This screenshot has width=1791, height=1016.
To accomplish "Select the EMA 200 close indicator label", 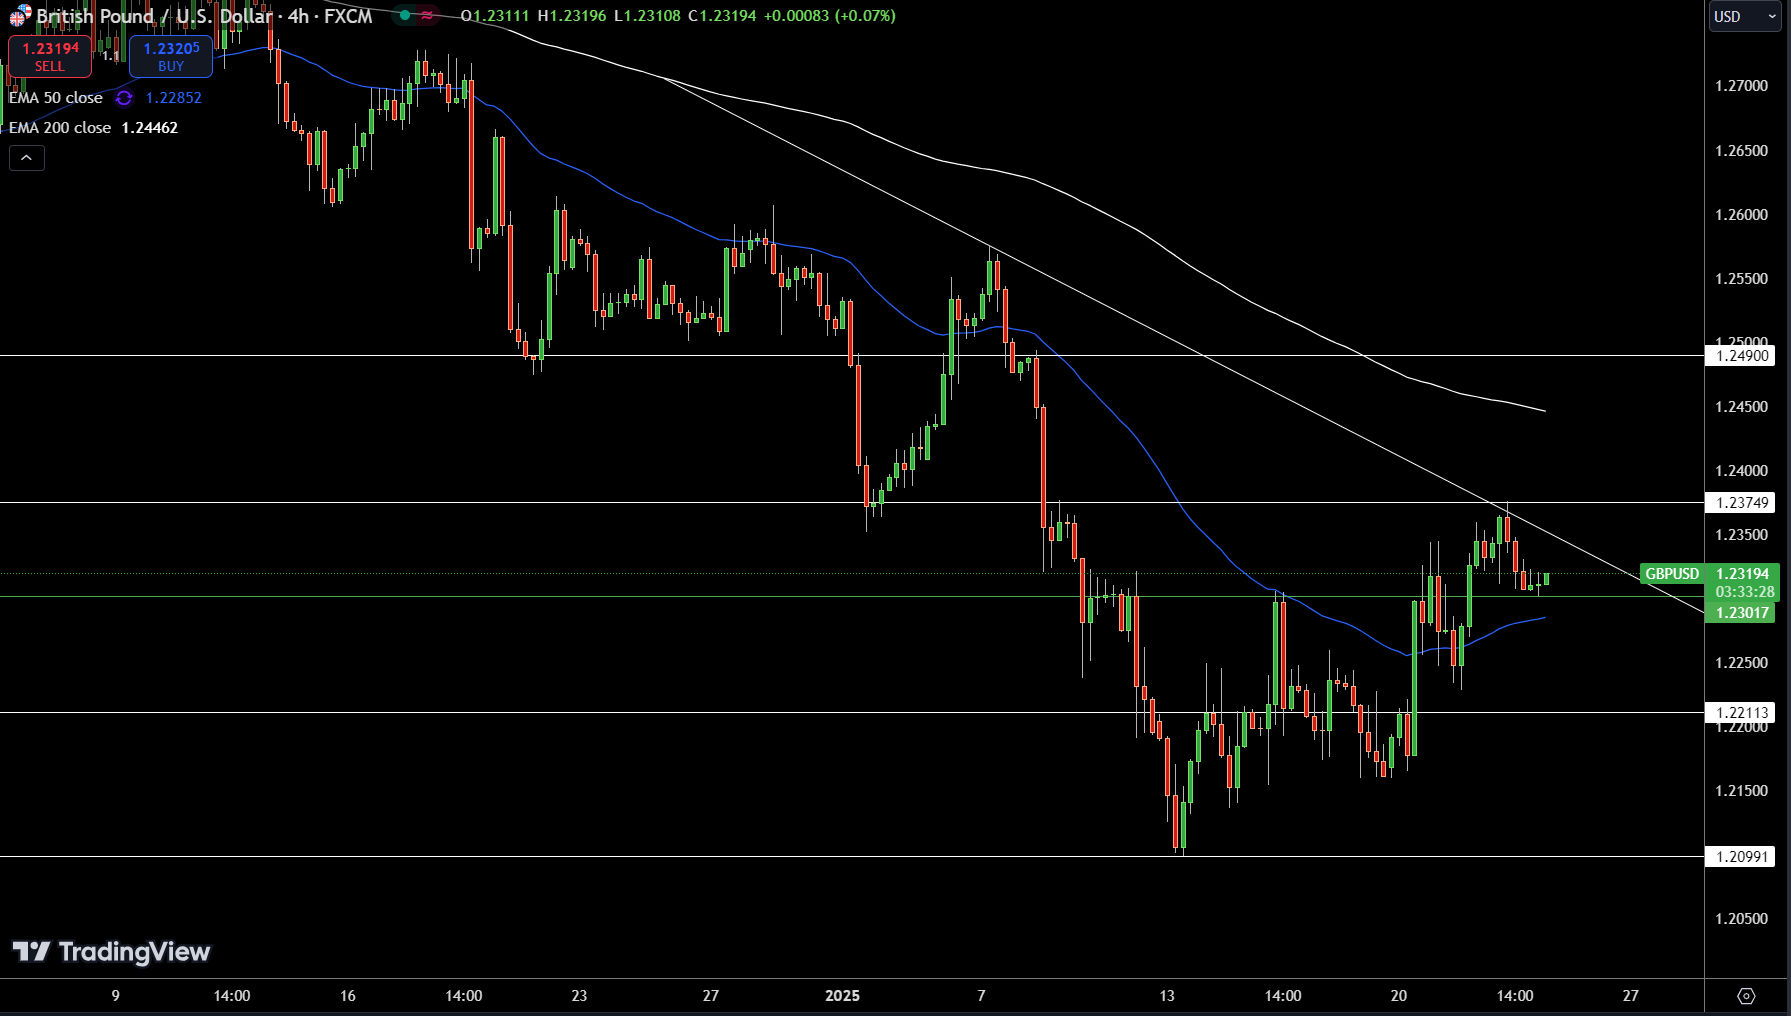I will pyautogui.click(x=60, y=128).
